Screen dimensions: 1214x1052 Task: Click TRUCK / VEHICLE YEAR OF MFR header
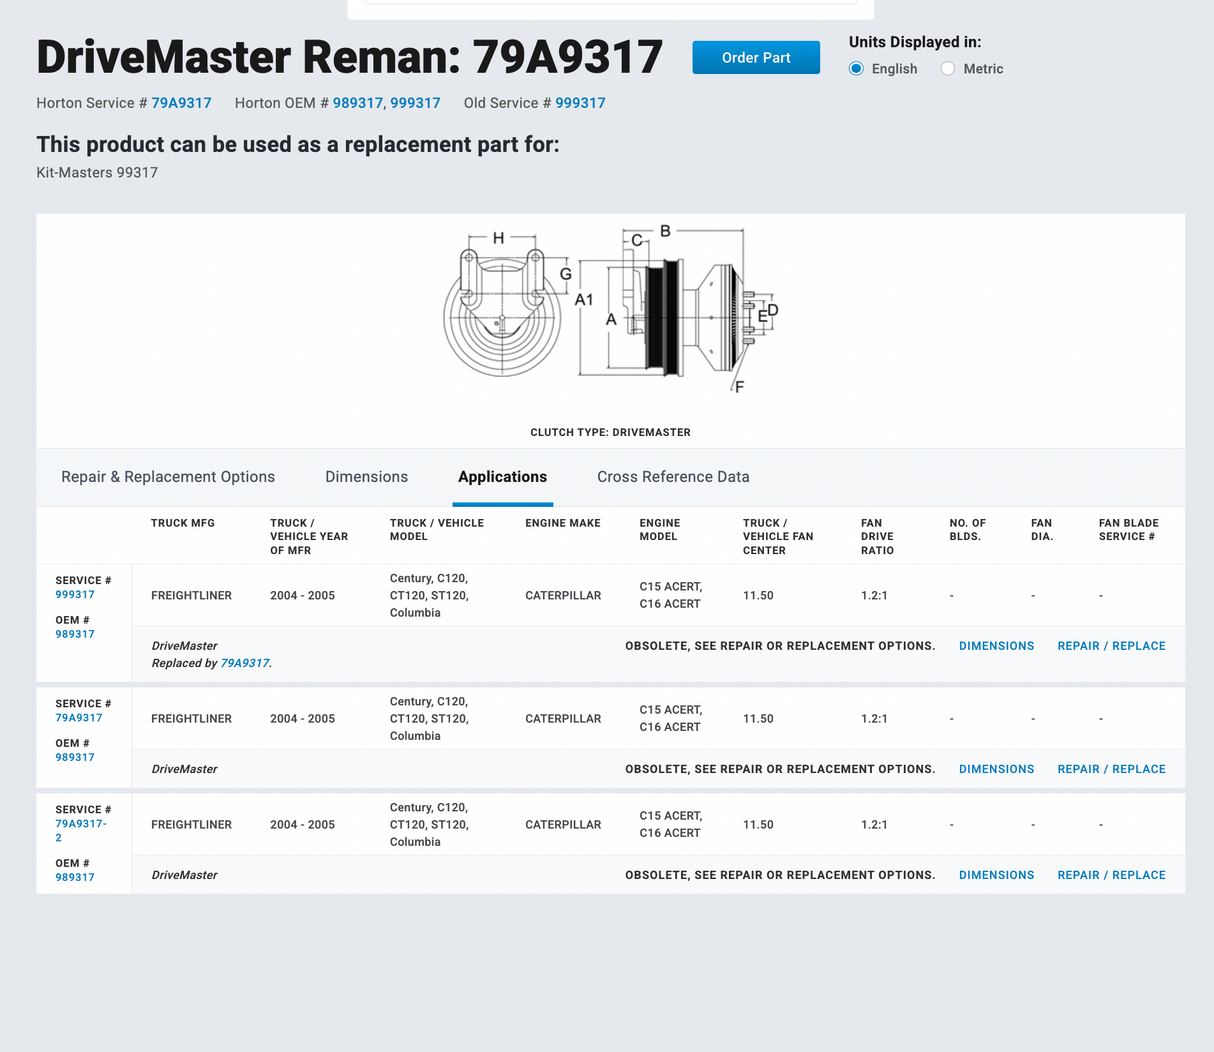coord(309,537)
